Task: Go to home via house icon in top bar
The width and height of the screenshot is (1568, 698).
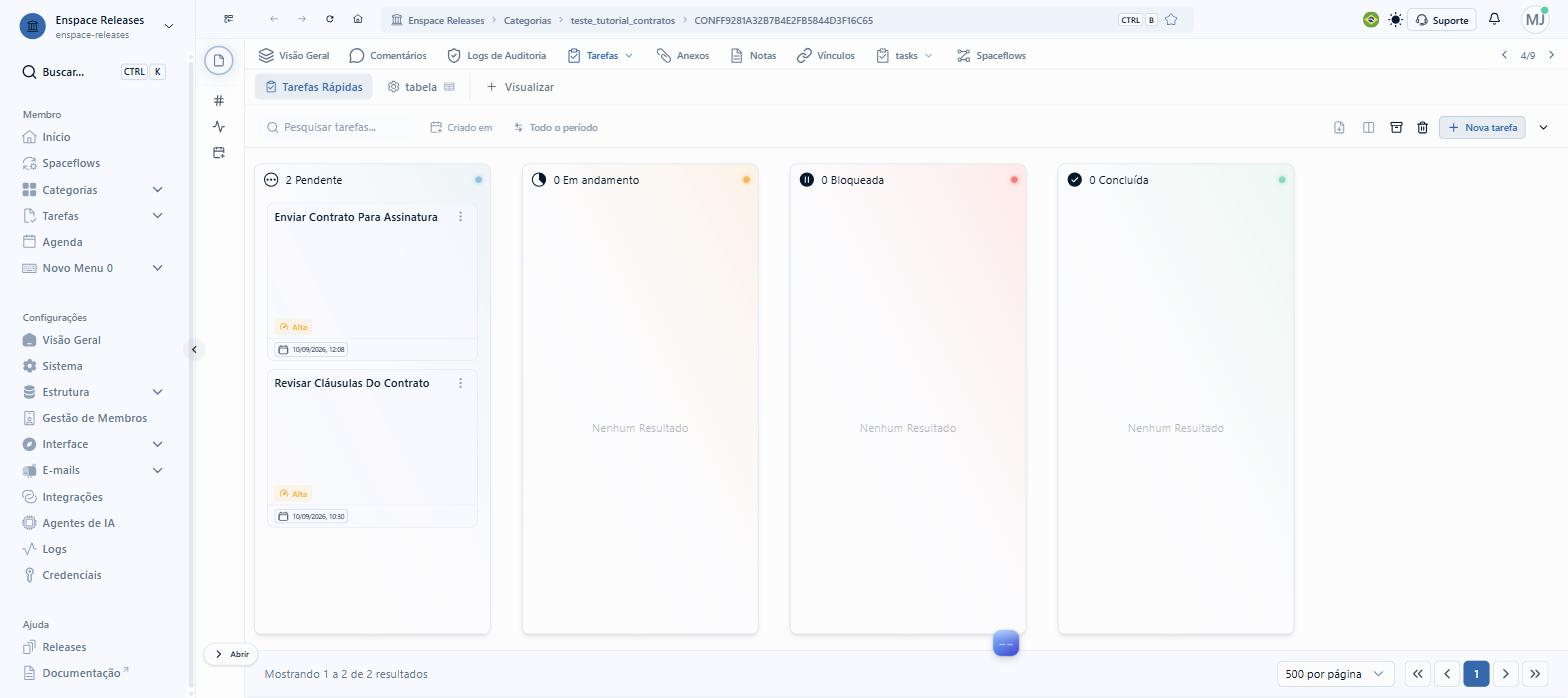Action: (x=358, y=19)
